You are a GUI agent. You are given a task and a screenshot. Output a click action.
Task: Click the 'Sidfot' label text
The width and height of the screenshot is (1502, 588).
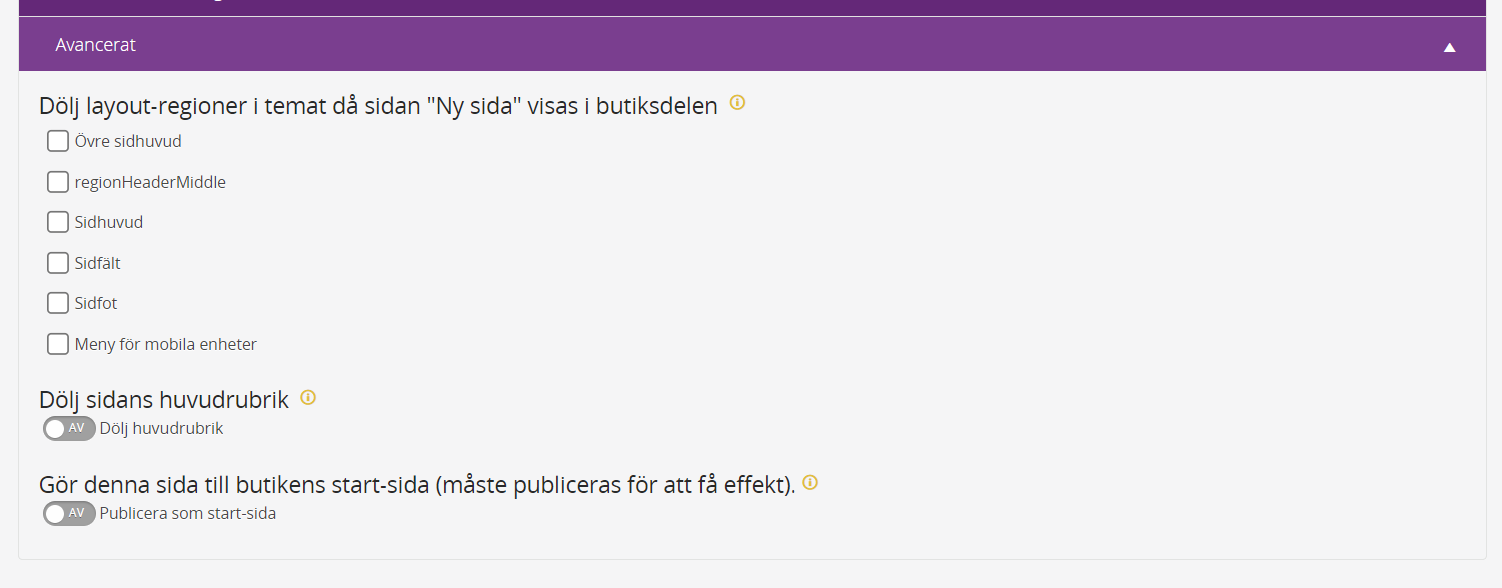[96, 303]
